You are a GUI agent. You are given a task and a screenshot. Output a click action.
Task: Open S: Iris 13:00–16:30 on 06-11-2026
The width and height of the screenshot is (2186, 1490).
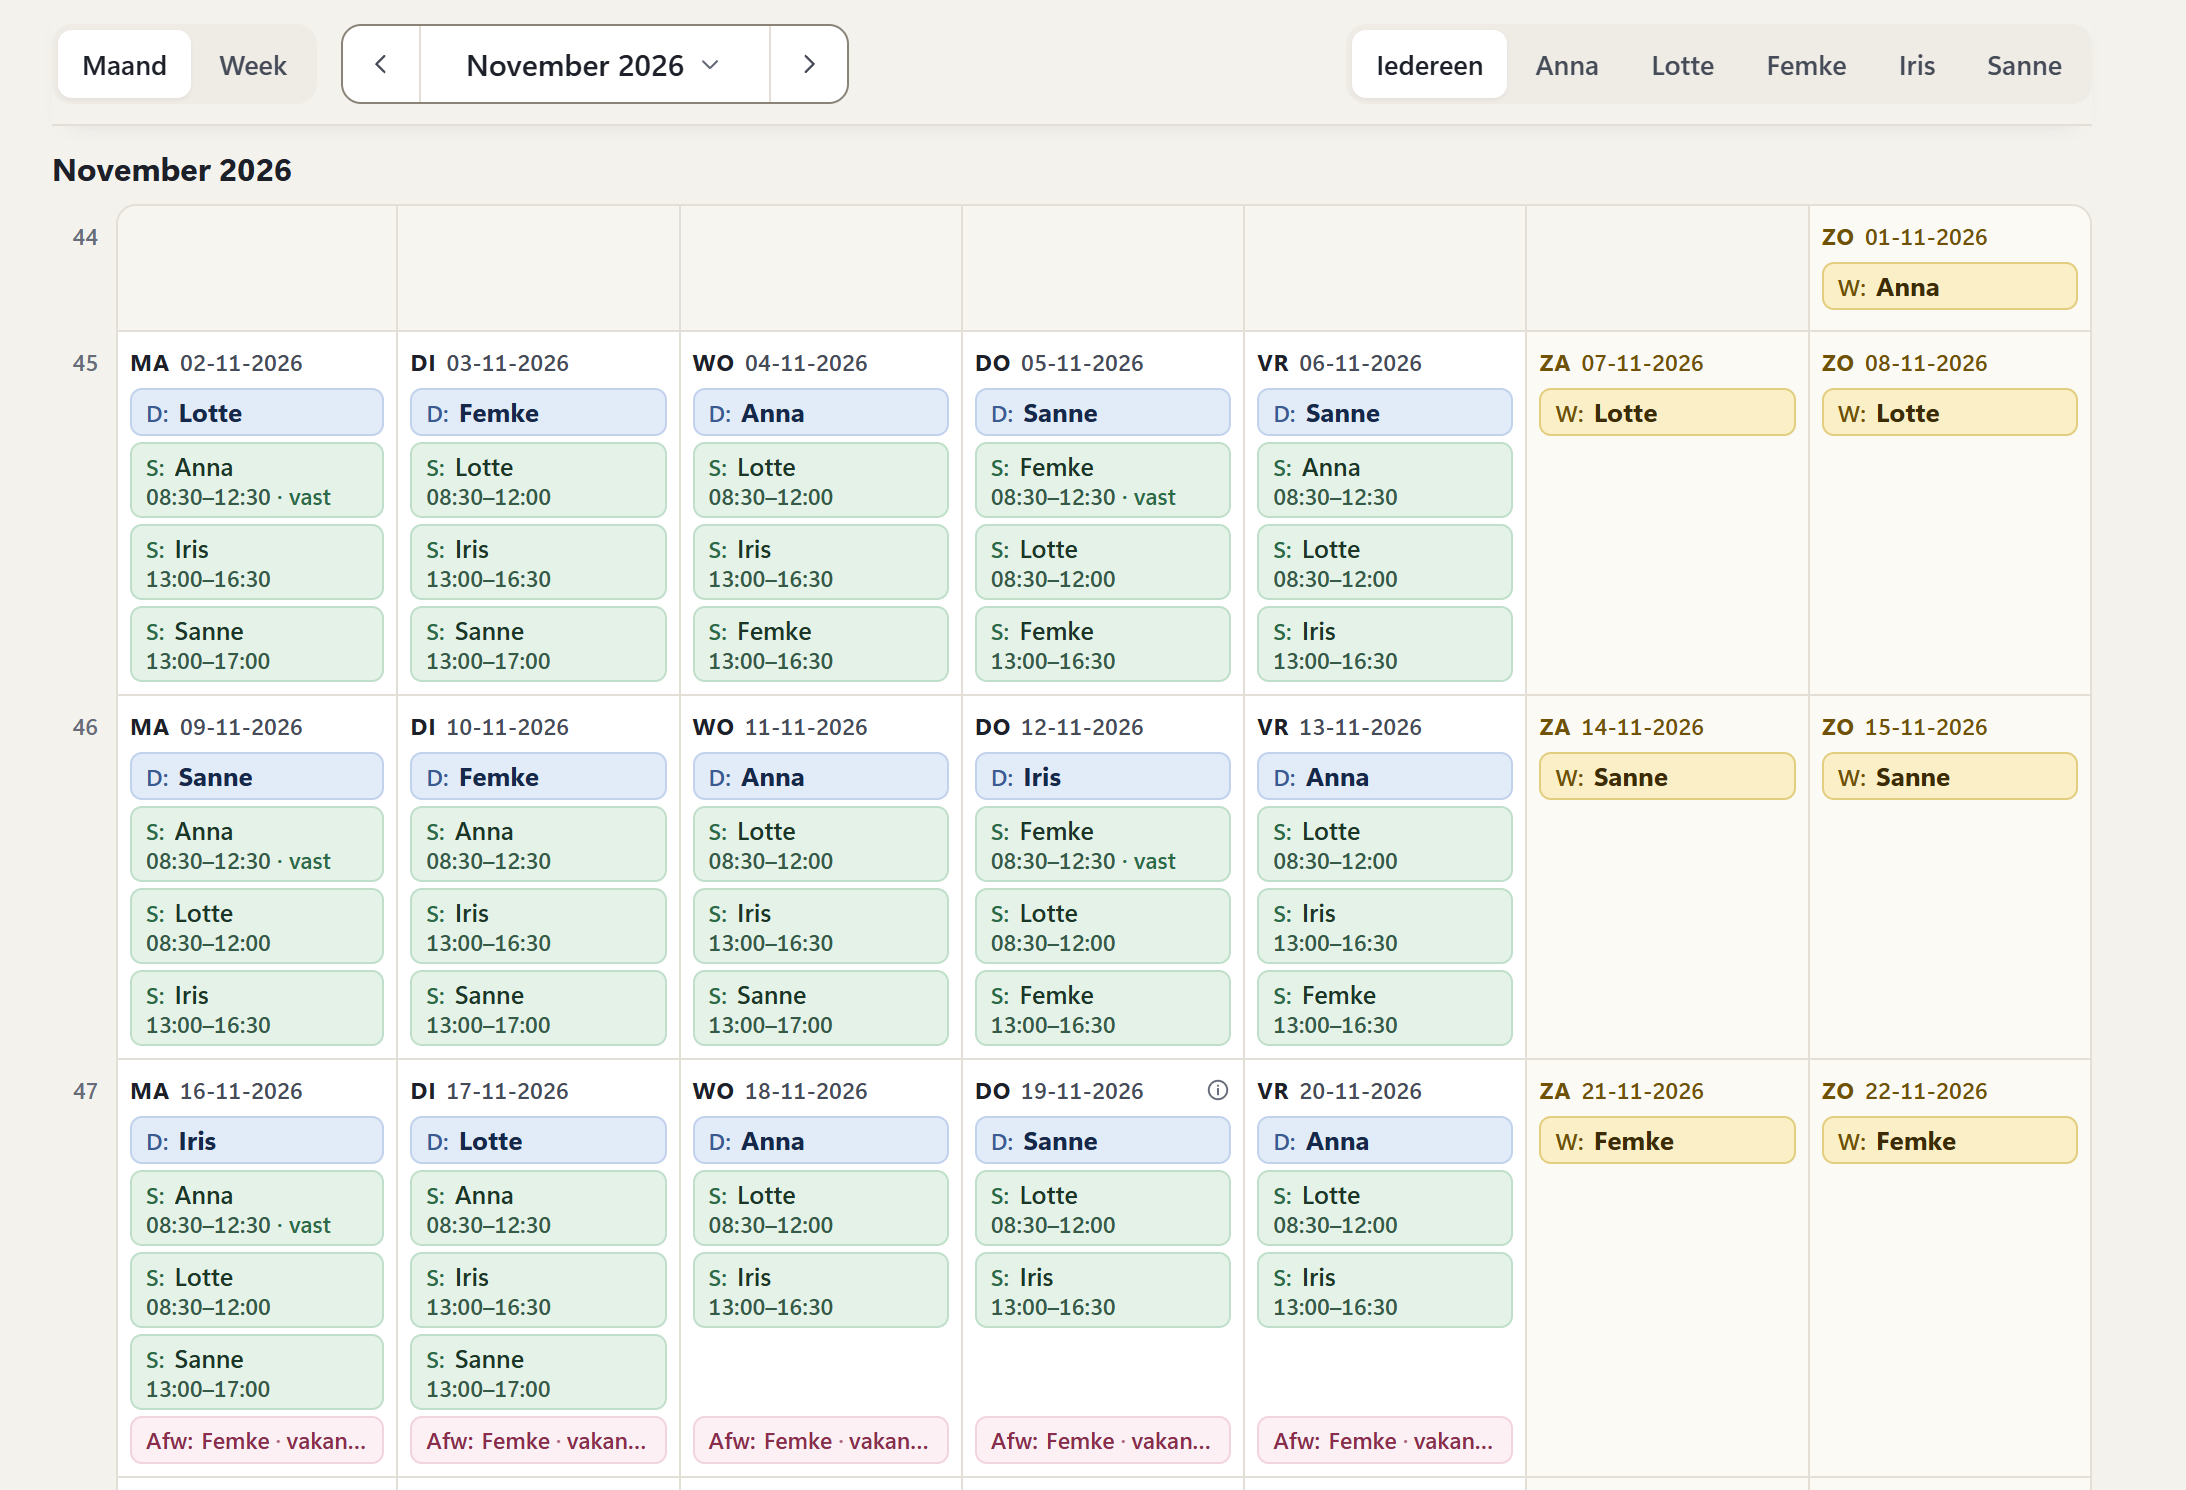[1384, 645]
